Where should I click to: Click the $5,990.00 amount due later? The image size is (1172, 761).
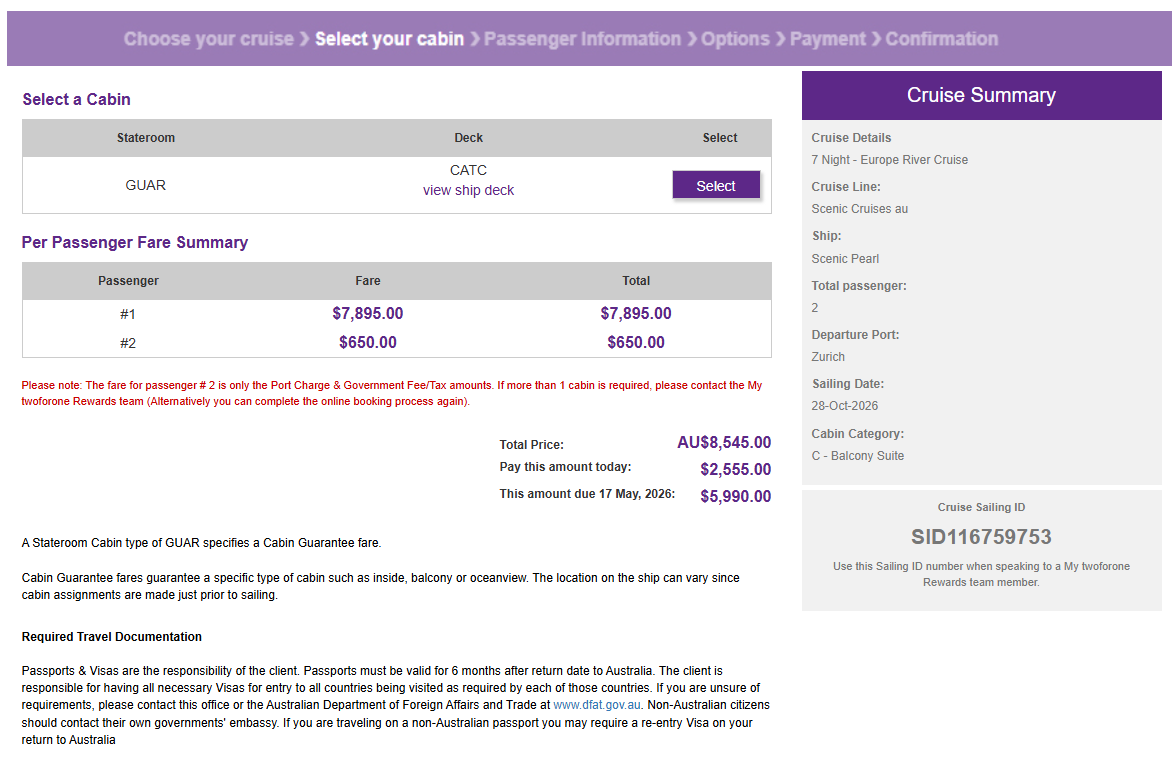pyautogui.click(x=735, y=496)
